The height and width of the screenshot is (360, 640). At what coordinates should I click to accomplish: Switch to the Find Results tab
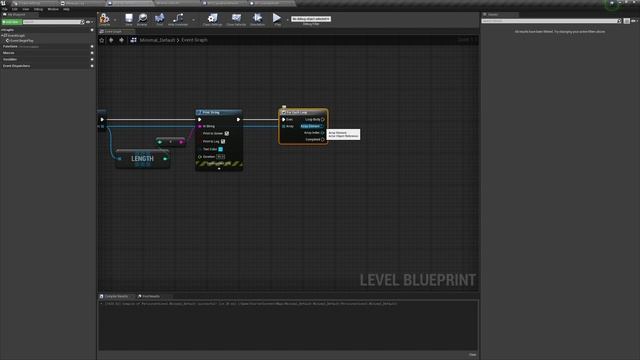click(151, 296)
